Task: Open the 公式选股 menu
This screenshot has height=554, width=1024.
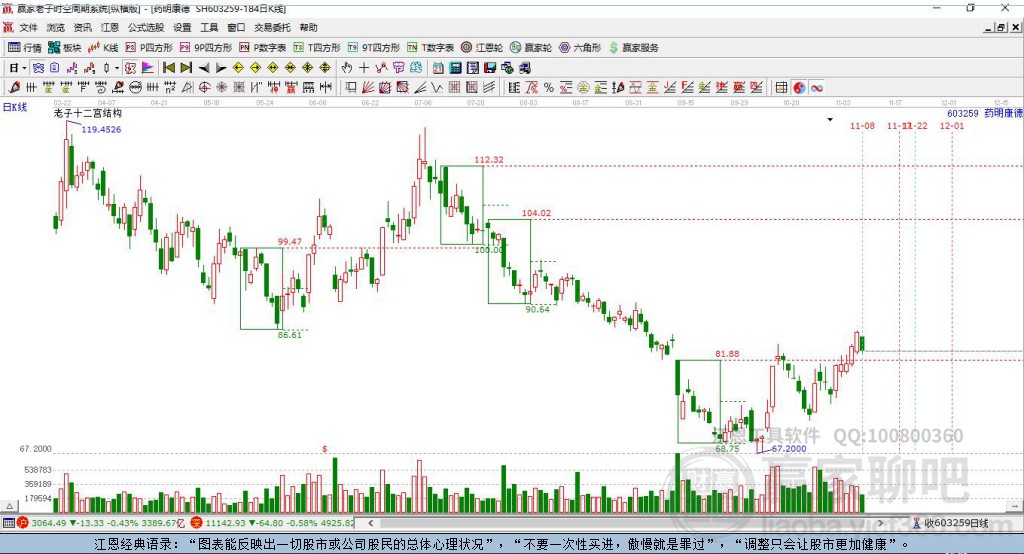Action: (146, 27)
